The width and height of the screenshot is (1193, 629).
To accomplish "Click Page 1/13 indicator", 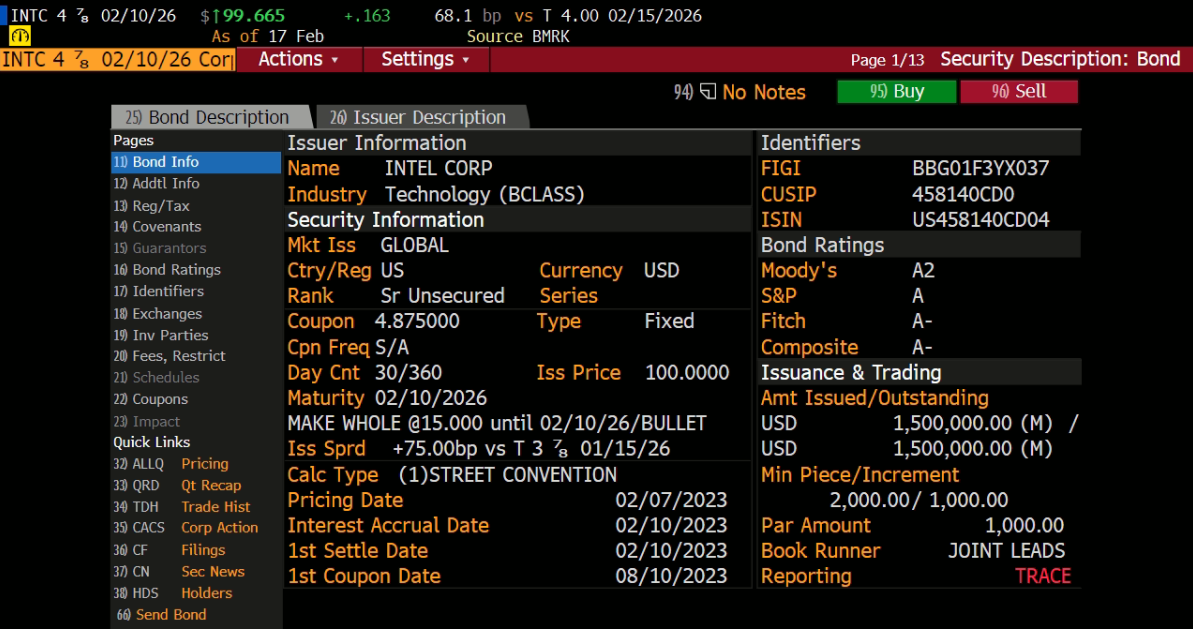I will pos(887,60).
